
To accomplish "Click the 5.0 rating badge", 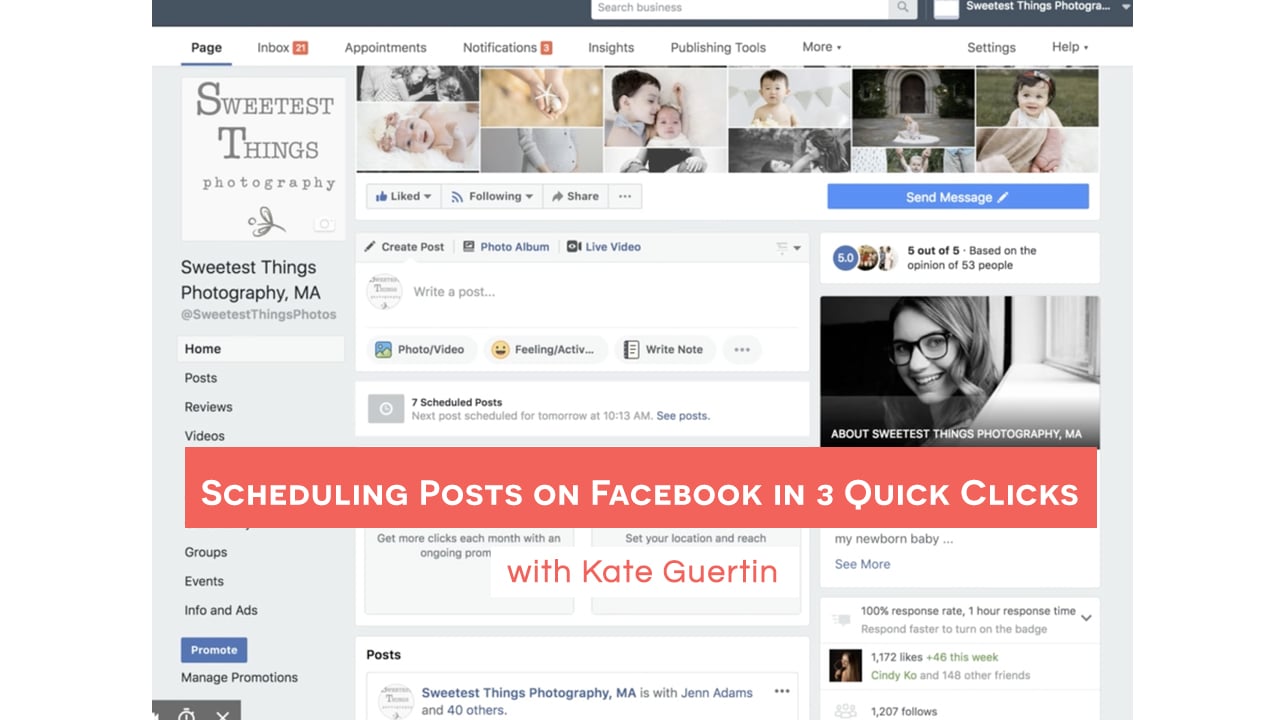I will tap(845, 258).
